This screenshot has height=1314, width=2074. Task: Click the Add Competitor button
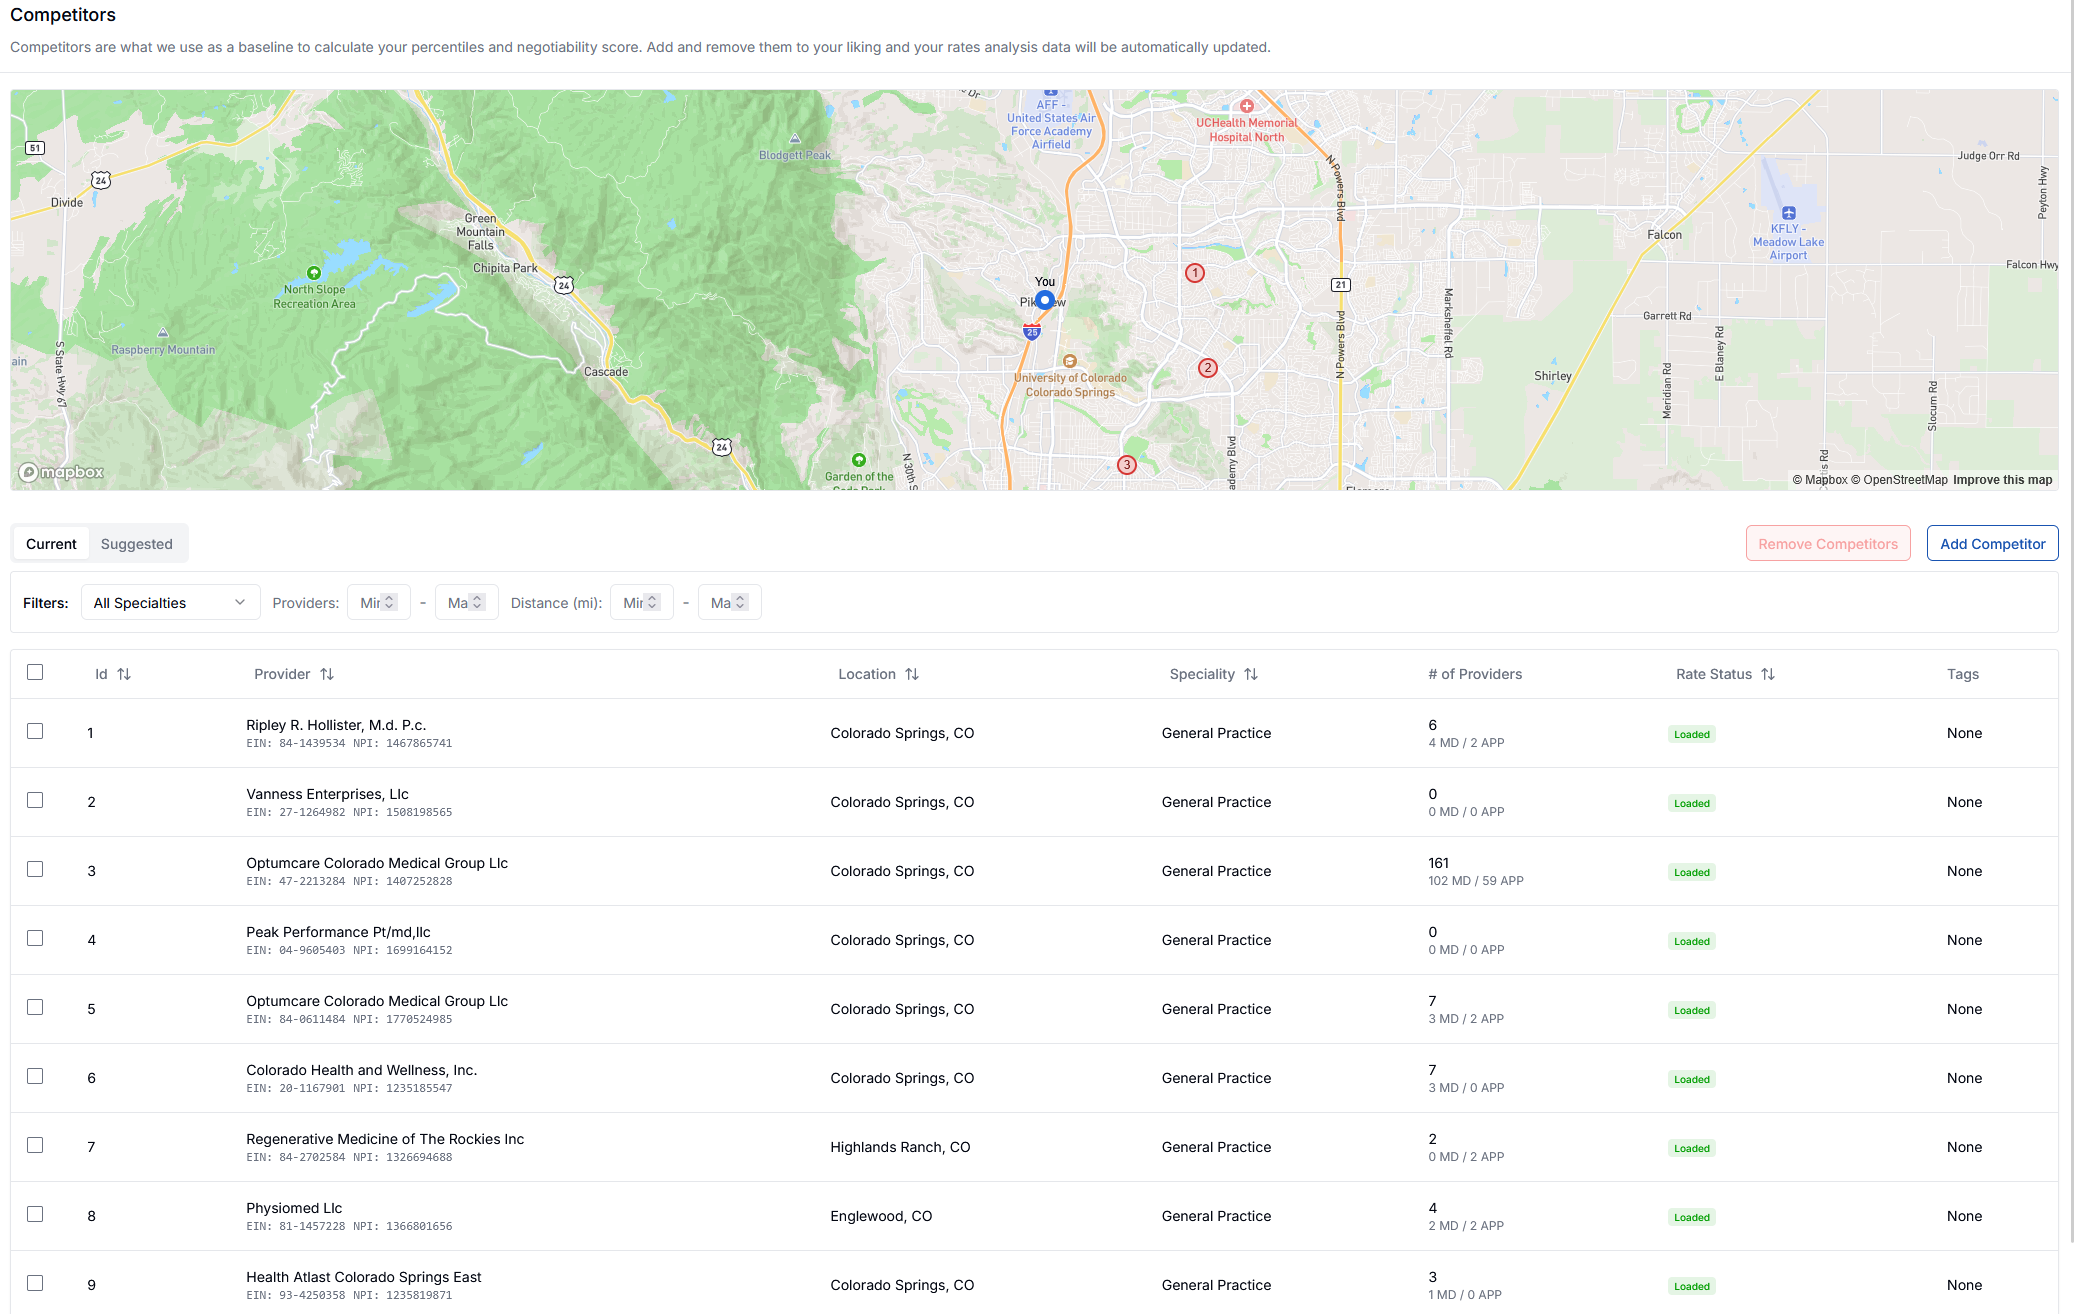pyautogui.click(x=1992, y=543)
